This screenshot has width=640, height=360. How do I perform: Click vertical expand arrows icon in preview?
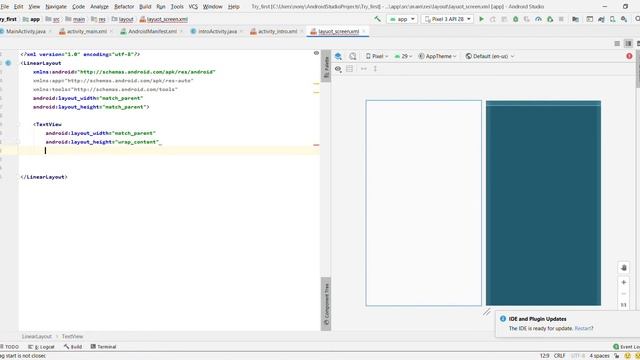pyautogui.click(x=375, y=69)
